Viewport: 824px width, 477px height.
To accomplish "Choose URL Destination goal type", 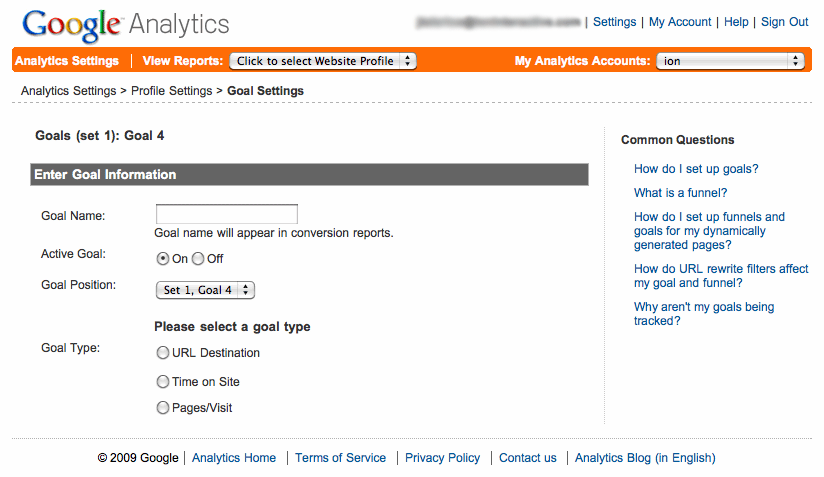I will tap(163, 353).
